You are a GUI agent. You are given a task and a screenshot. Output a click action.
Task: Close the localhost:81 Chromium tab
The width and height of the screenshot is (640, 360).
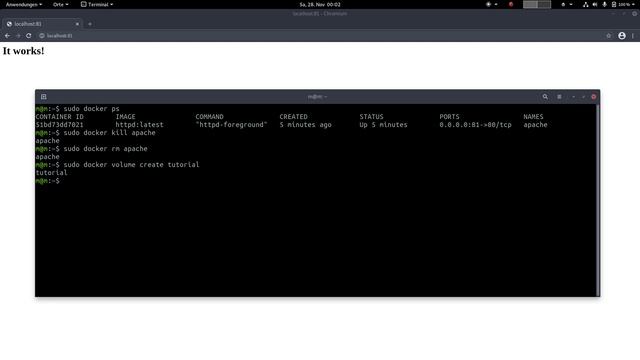click(x=77, y=24)
